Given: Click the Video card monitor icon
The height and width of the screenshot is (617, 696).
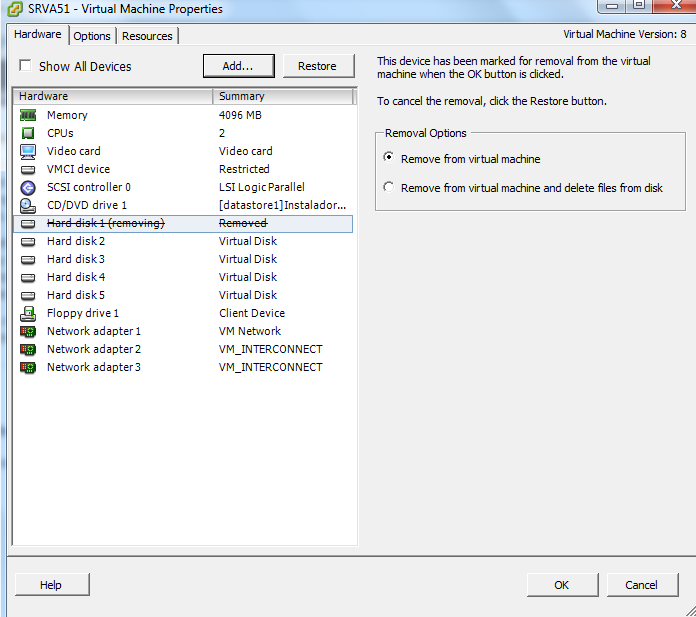Looking at the screenshot, I should click(x=28, y=151).
